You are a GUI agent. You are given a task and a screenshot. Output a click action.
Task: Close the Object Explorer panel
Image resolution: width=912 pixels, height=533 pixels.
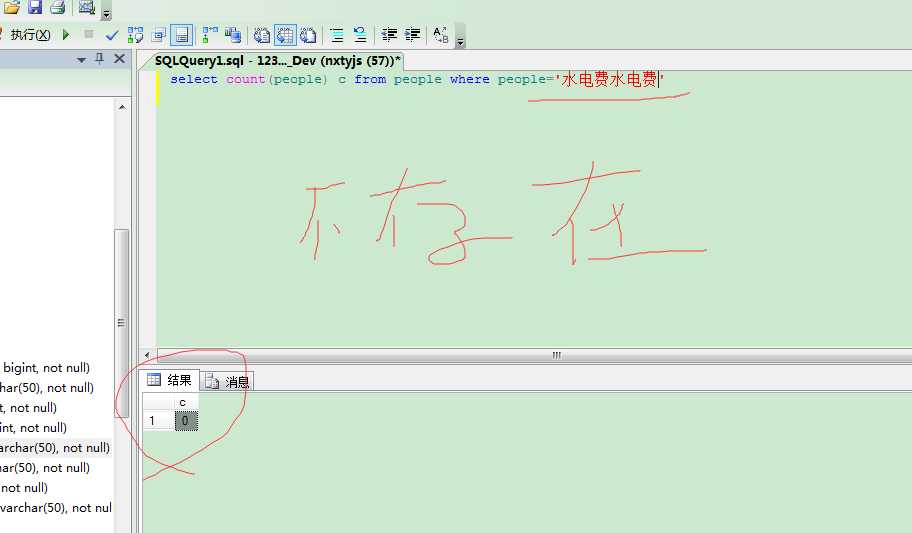pyautogui.click(x=119, y=58)
